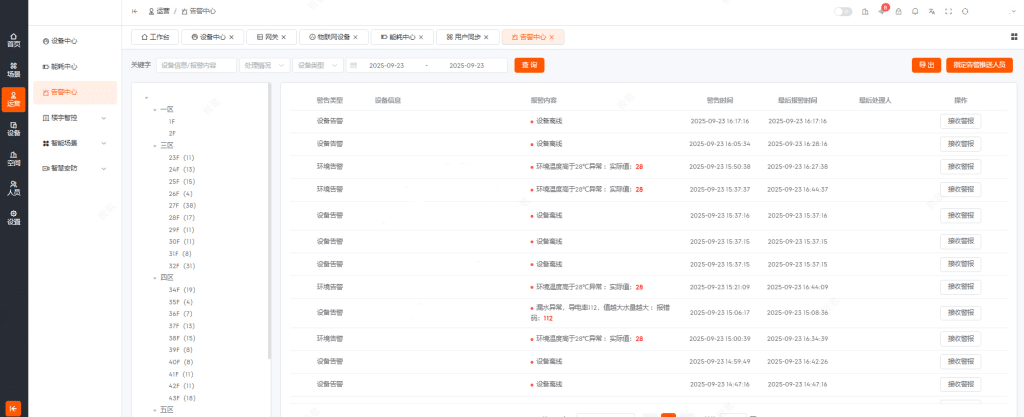Viewport: 1024px width, 417px height.
Task: Open the user dropdown chevron at top right
Action: (1012, 11)
